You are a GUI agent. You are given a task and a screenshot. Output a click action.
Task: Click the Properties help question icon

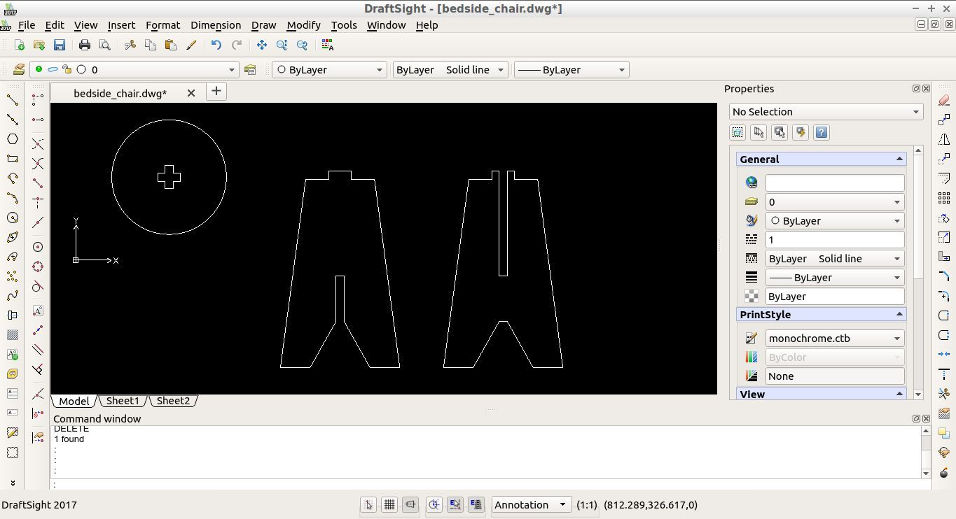point(821,132)
